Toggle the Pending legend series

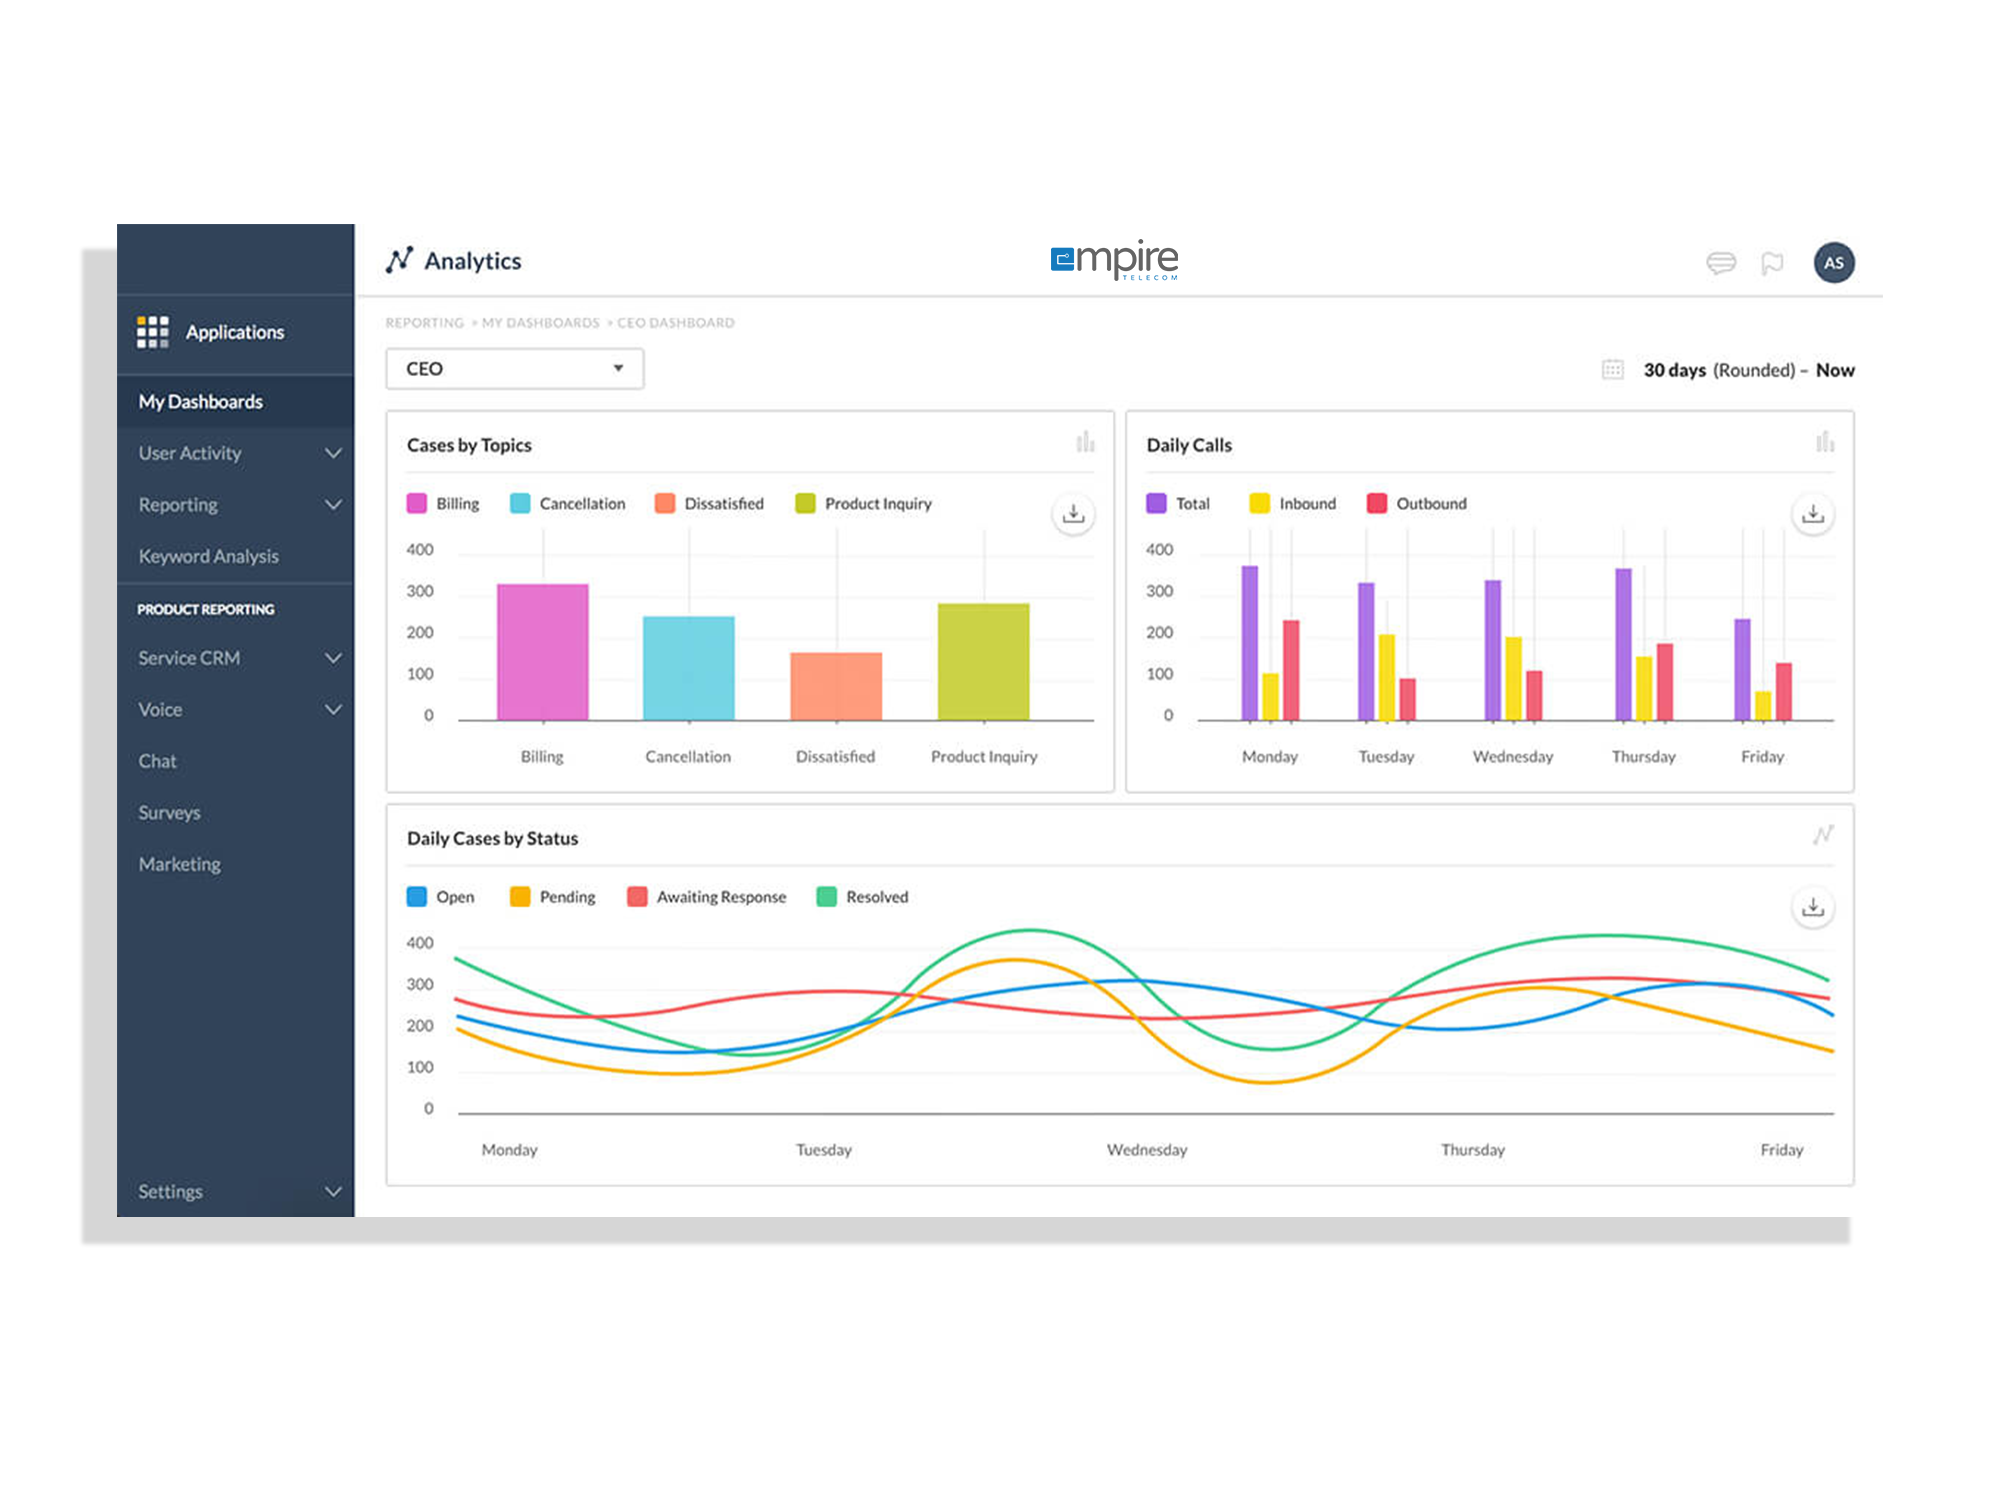click(x=553, y=896)
